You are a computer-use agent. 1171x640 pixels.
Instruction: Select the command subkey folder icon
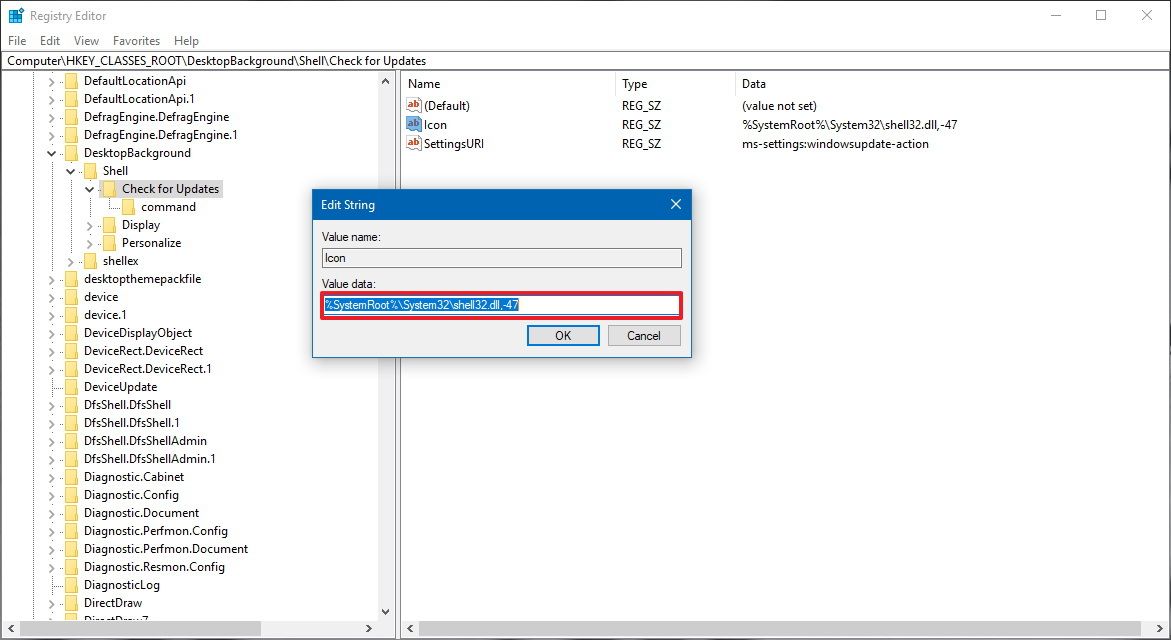pos(128,206)
